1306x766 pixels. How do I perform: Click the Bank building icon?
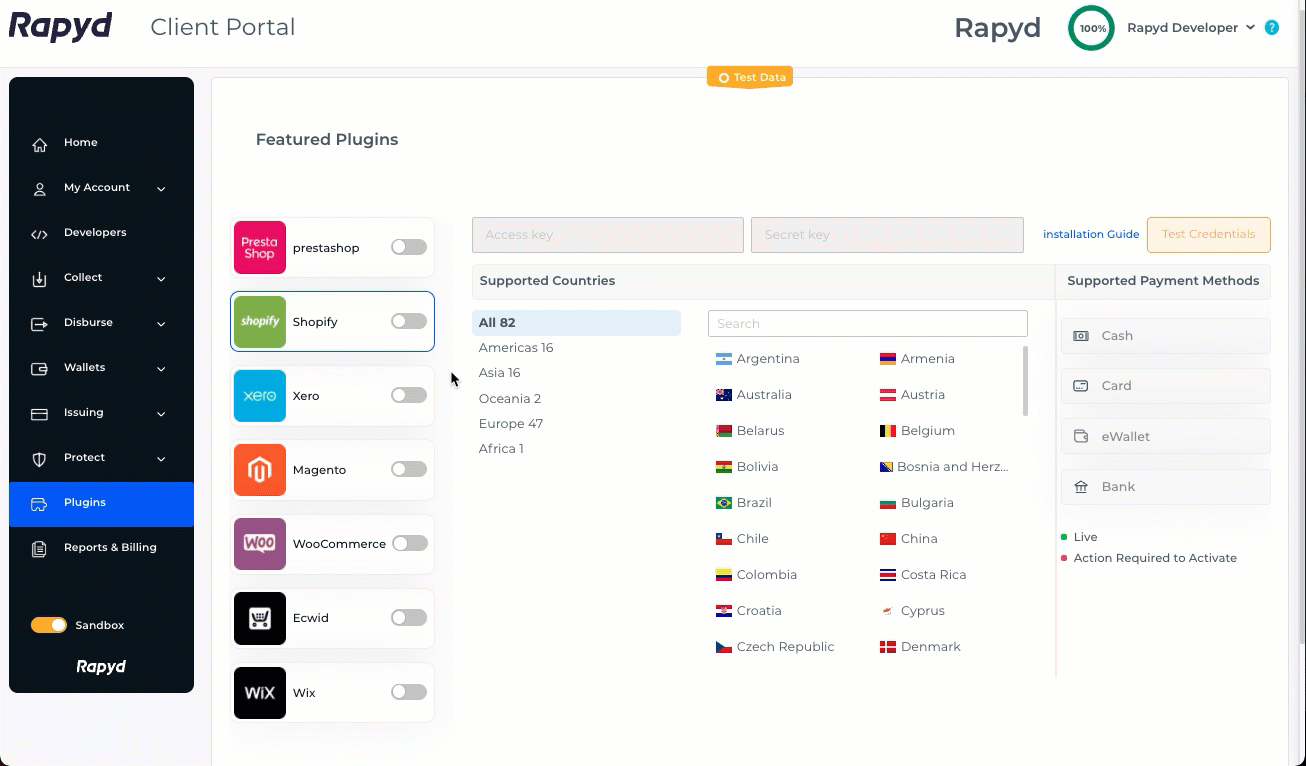point(1081,487)
